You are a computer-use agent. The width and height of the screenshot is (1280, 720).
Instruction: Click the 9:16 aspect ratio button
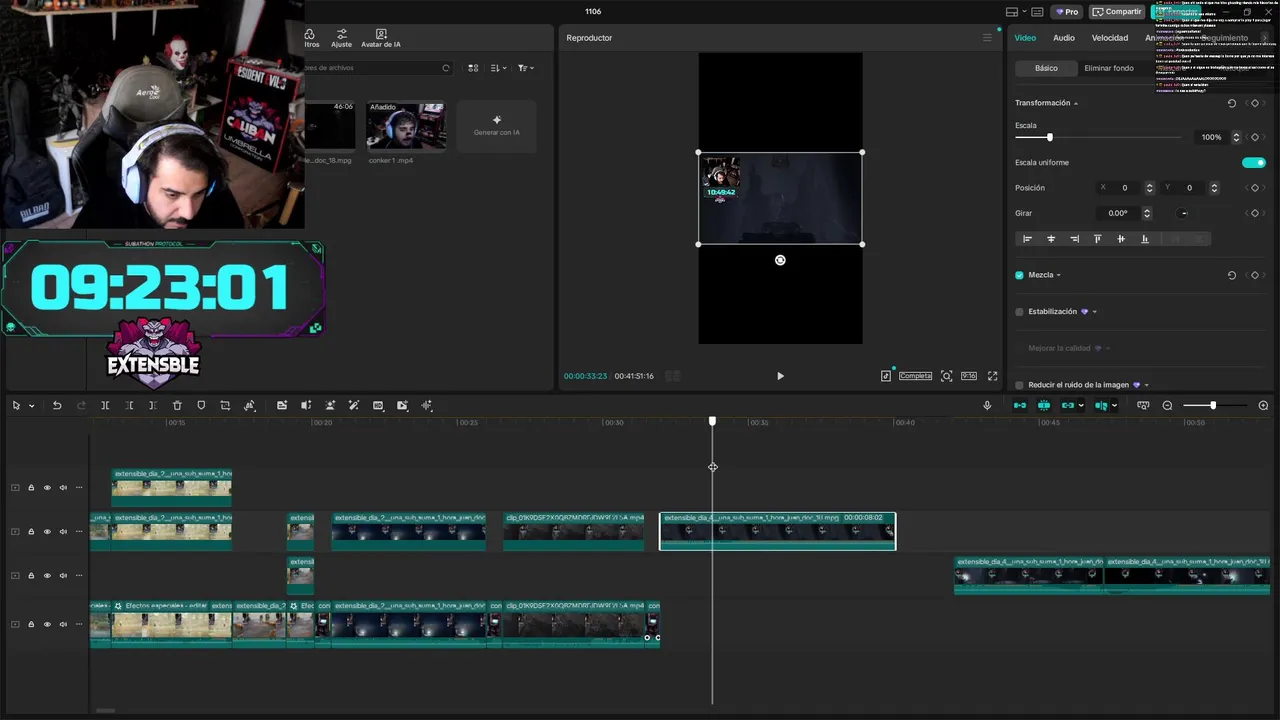click(x=969, y=376)
